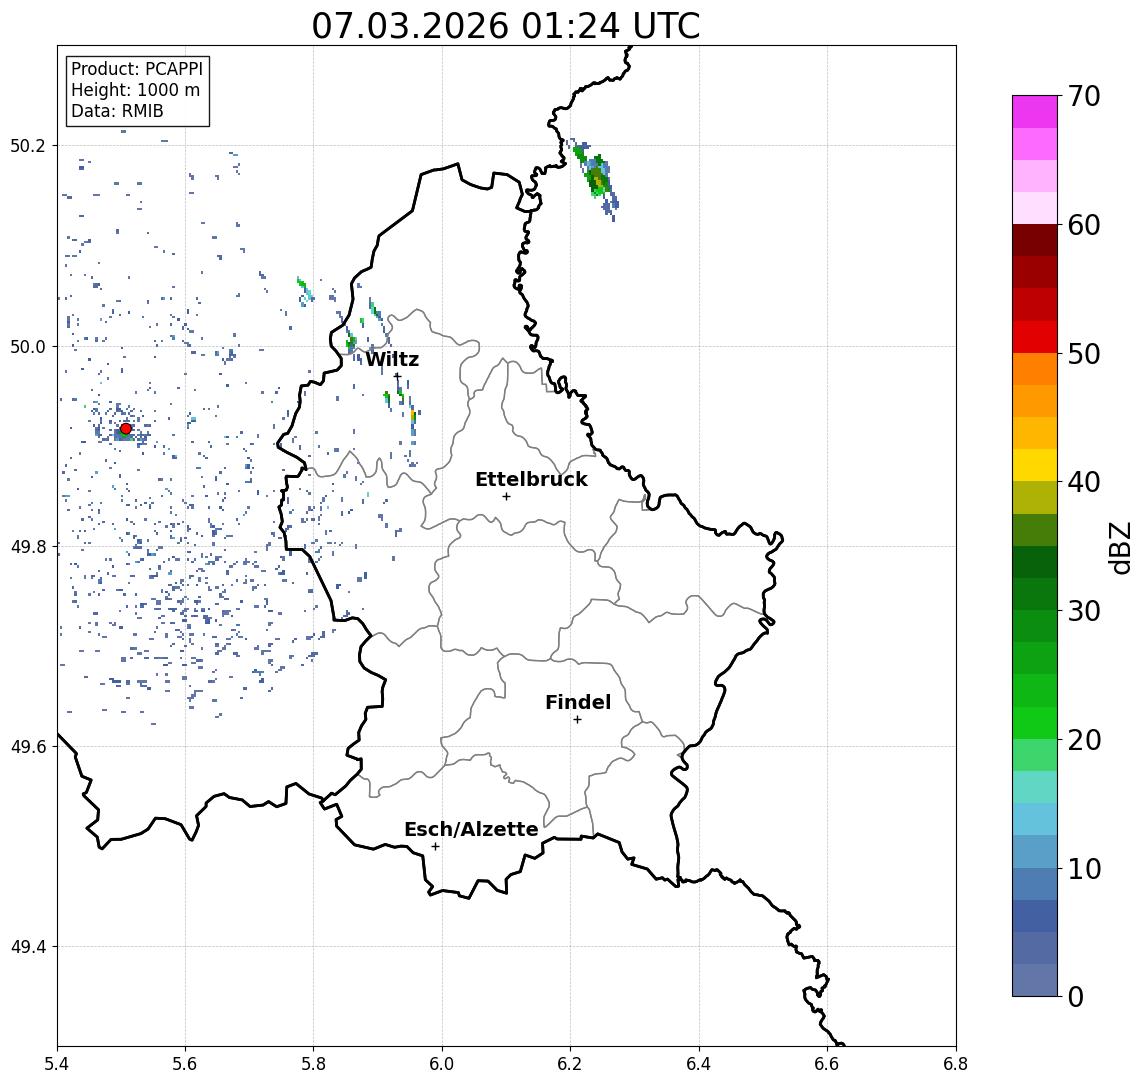Click the colorbar tick label 10
The image size is (1145, 1084).
click(1084, 868)
